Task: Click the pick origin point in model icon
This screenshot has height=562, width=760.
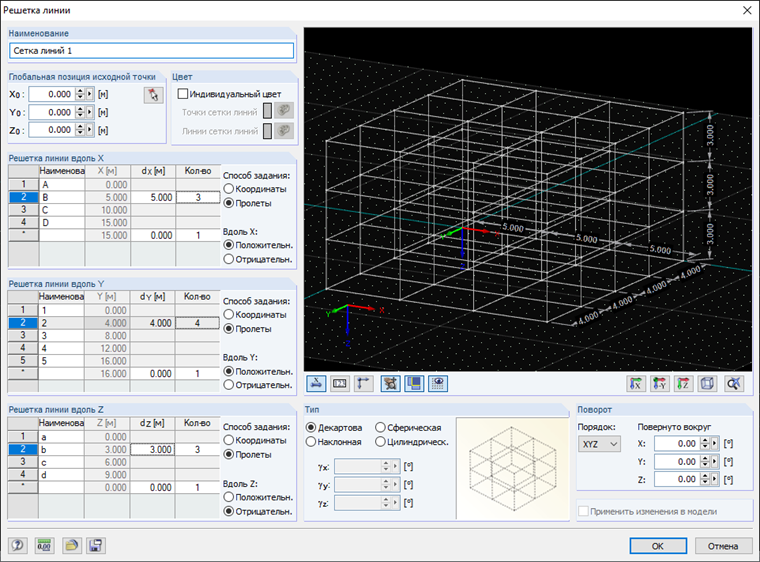Action: coord(152,95)
